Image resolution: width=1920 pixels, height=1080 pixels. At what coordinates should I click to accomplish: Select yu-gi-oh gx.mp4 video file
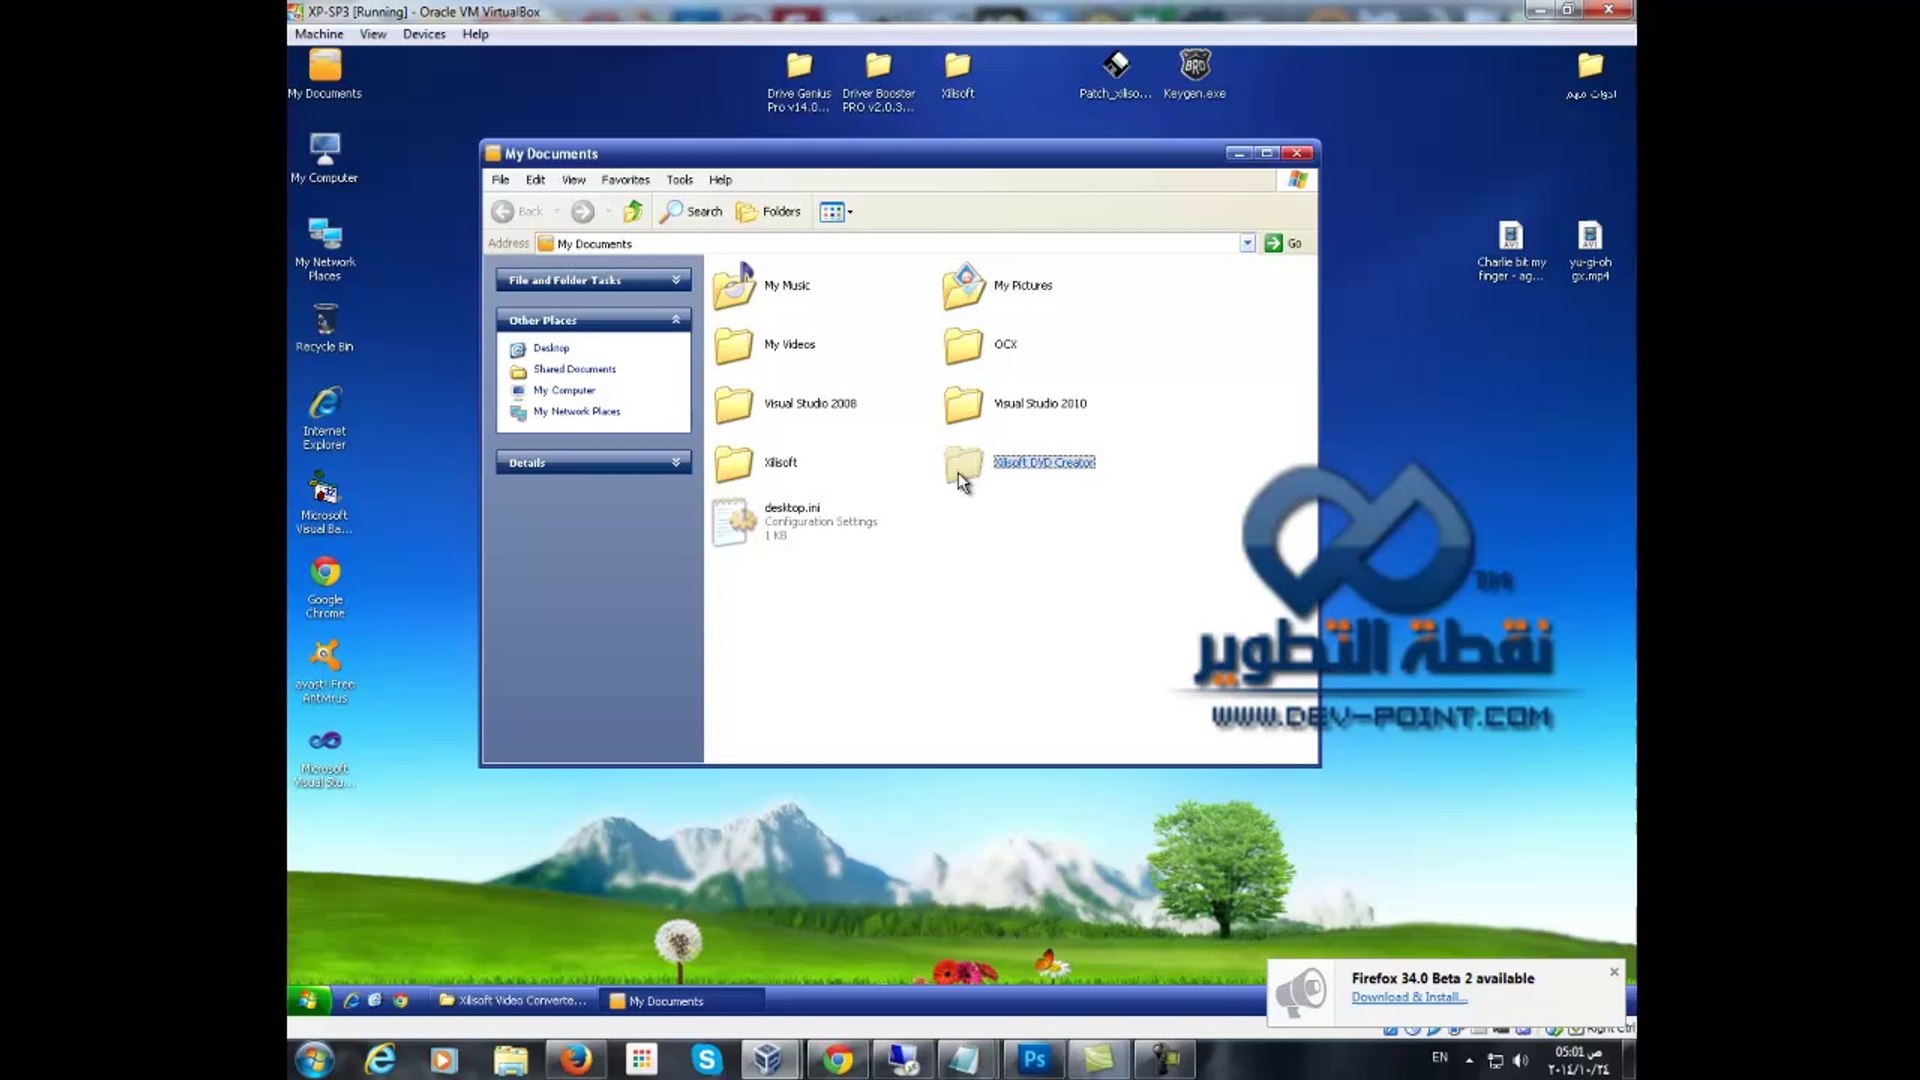1590,250
